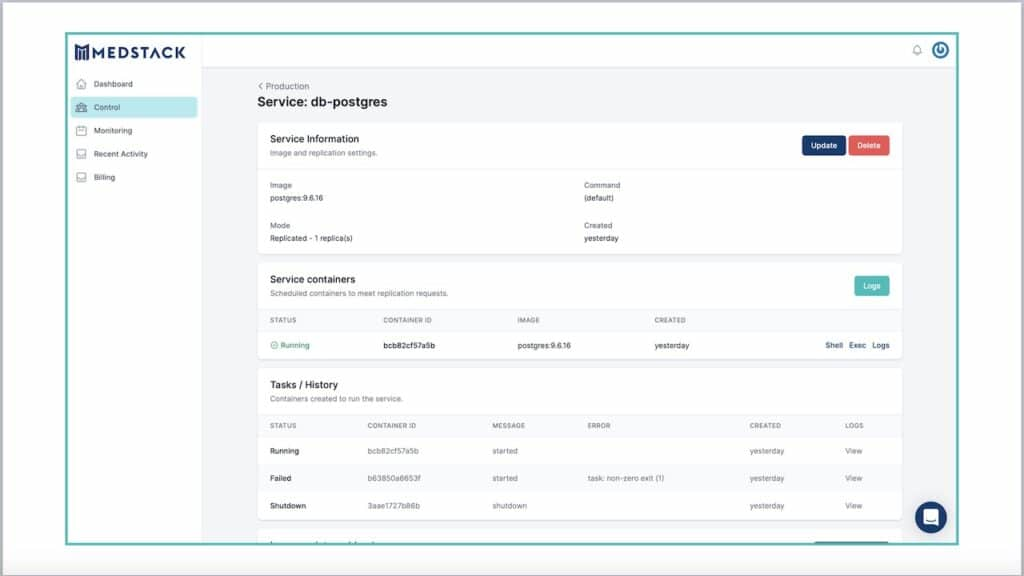The height and width of the screenshot is (576, 1024).
Task: Click container ID b63850a8653f
Action: (394, 479)
